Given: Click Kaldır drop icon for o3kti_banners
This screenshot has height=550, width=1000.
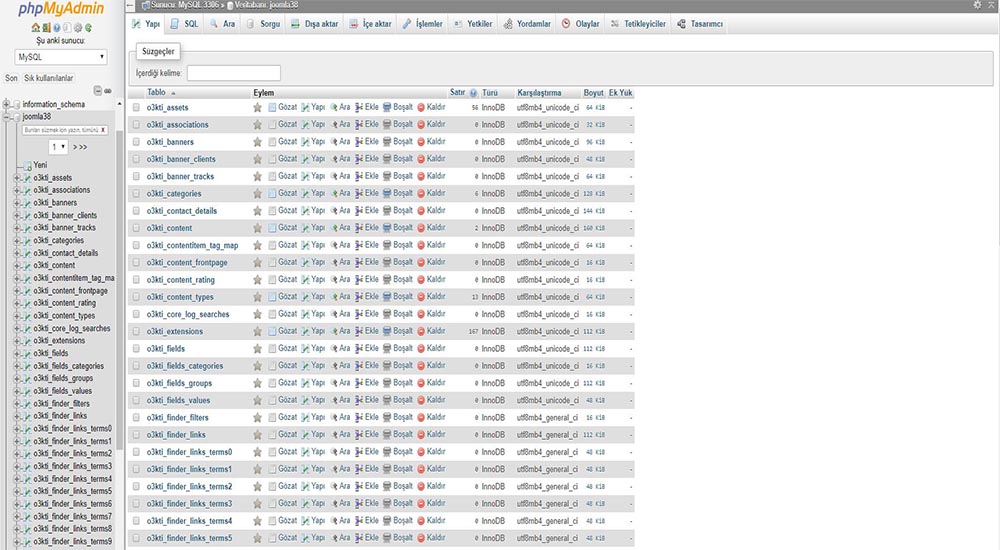Looking at the screenshot, I should point(421,142).
